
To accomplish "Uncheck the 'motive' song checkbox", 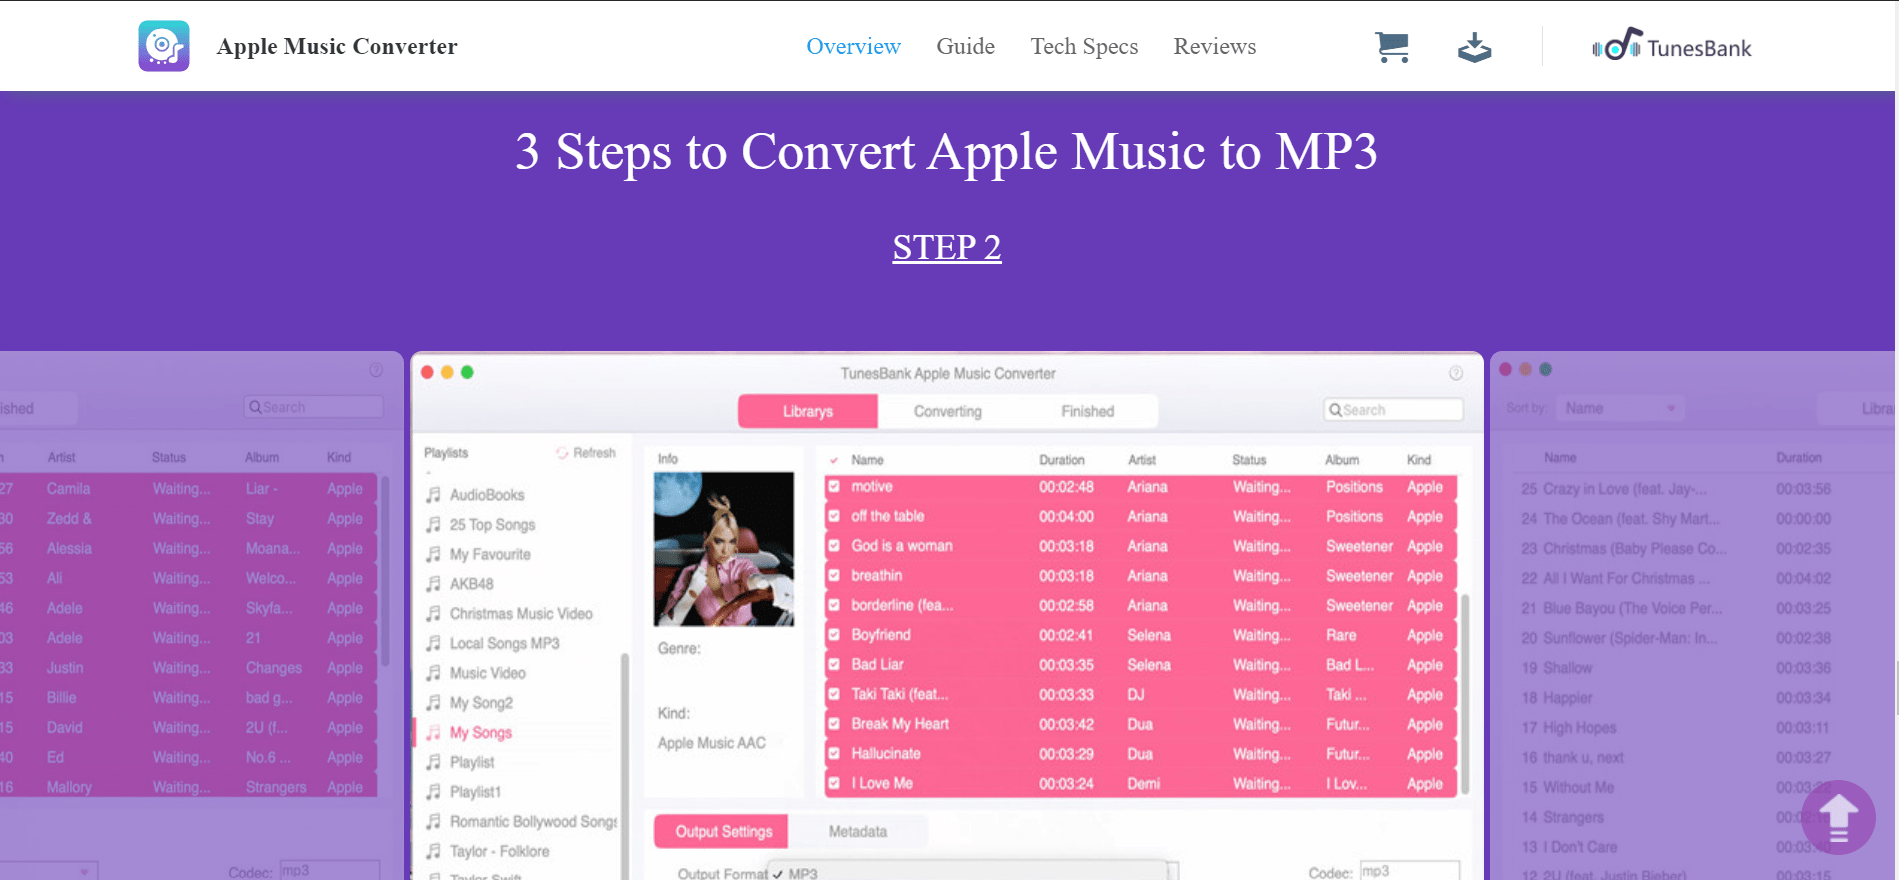I will [x=834, y=487].
